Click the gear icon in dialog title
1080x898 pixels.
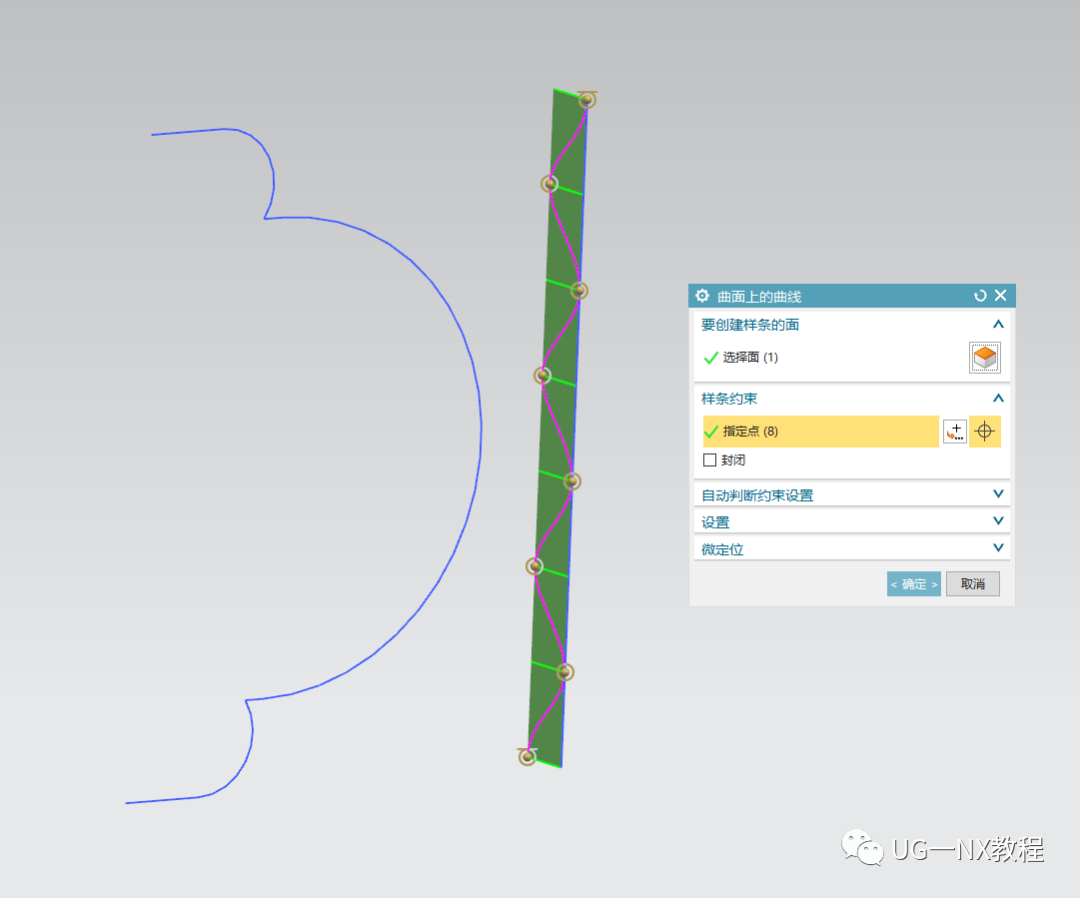click(702, 296)
